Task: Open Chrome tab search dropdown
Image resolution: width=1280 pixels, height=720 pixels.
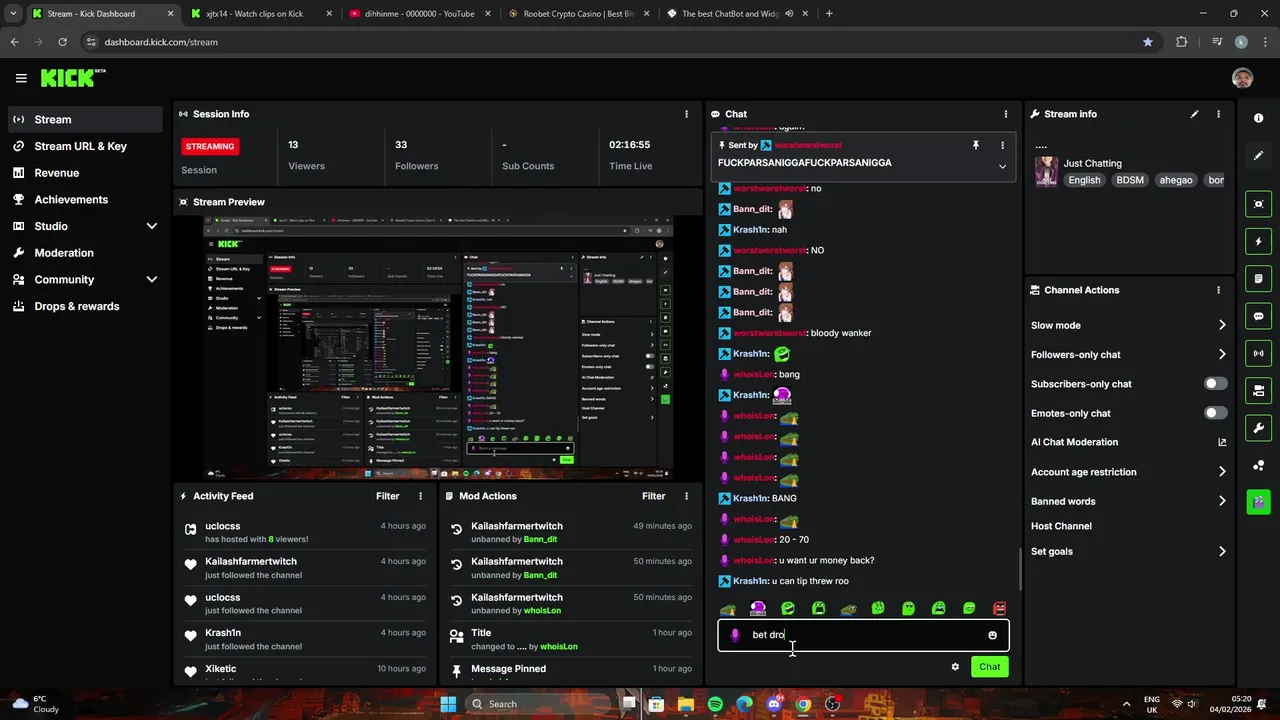Action: 12,13
